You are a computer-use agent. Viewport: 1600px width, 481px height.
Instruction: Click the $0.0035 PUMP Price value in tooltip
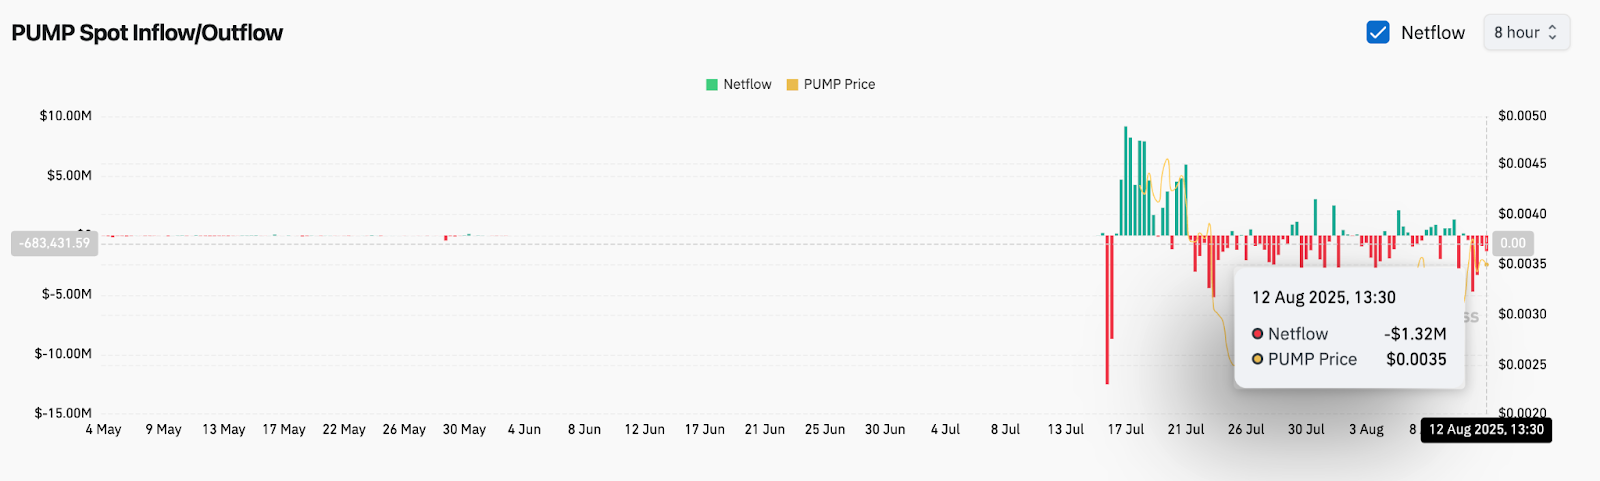click(x=1416, y=359)
